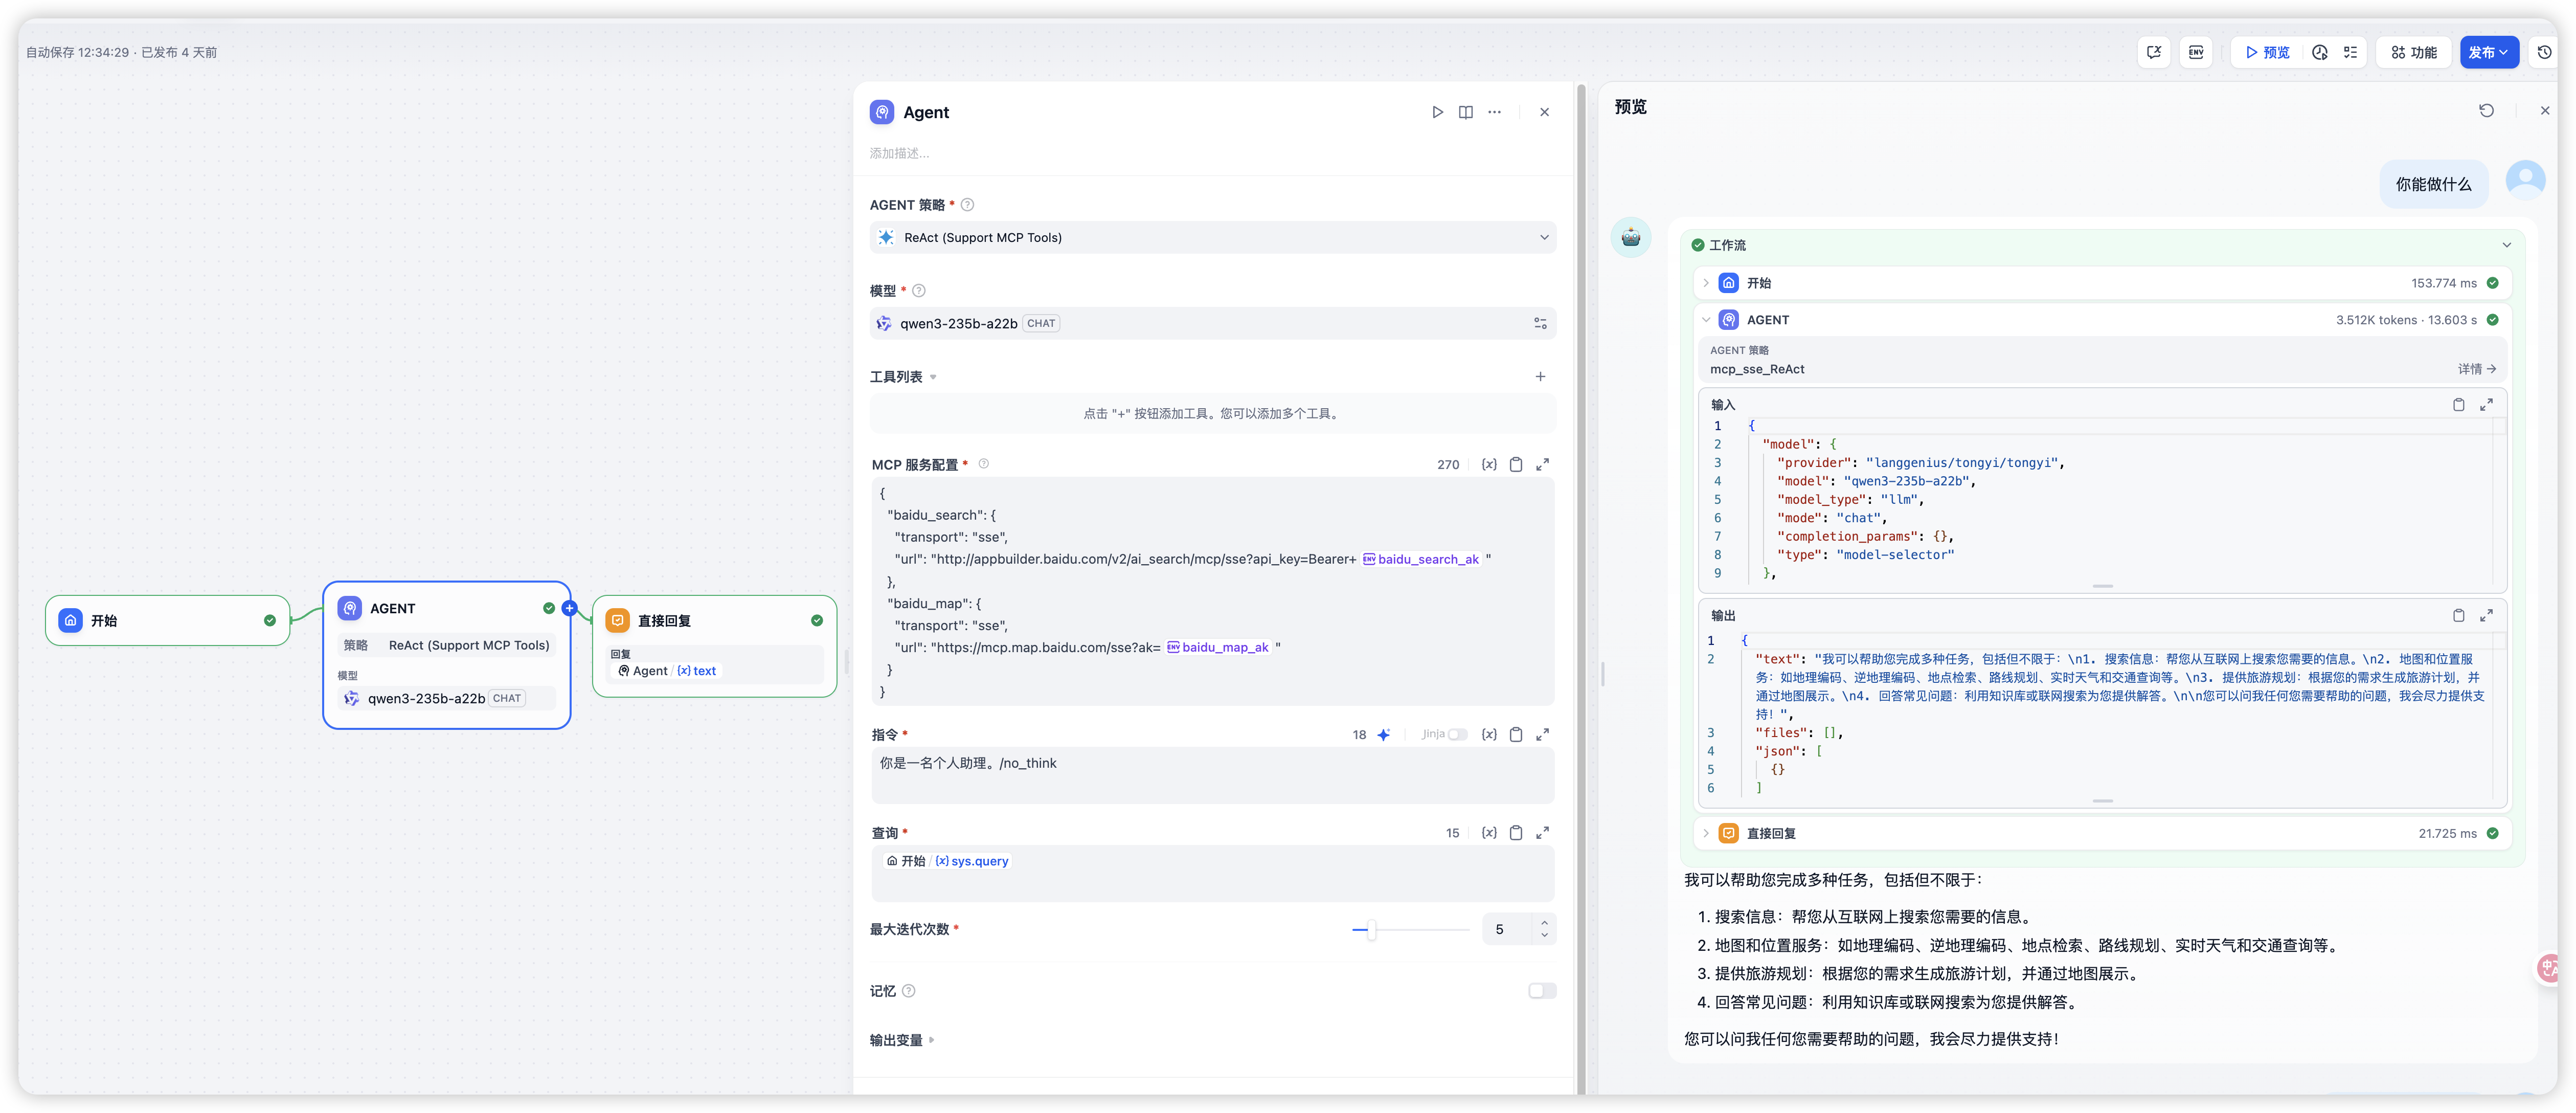This screenshot has height=1113, width=2576.
Task: Open version history clock icon
Action: pyautogui.click(x=2544, y=52)
